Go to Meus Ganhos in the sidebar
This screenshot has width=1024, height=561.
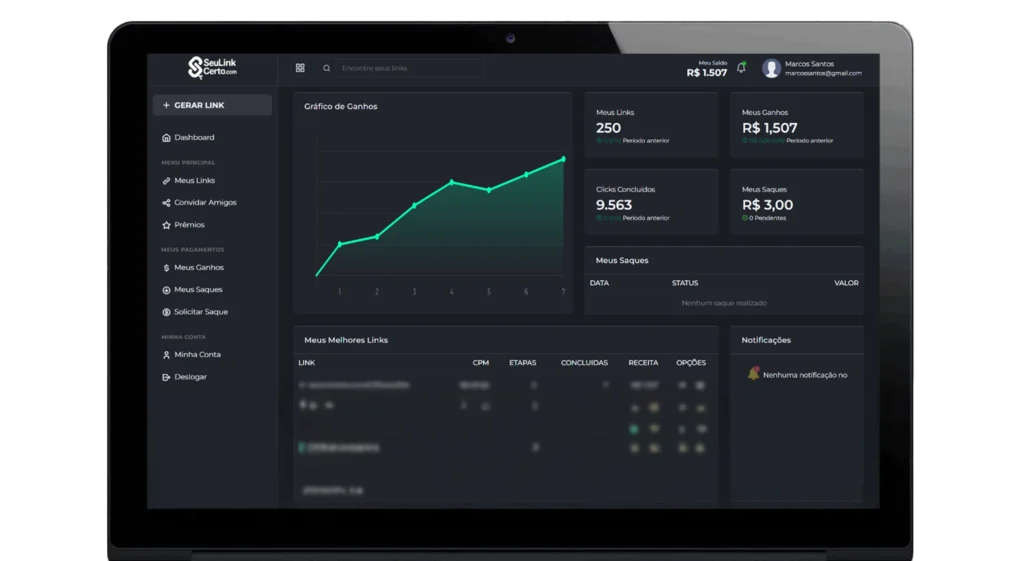[198, 268]
